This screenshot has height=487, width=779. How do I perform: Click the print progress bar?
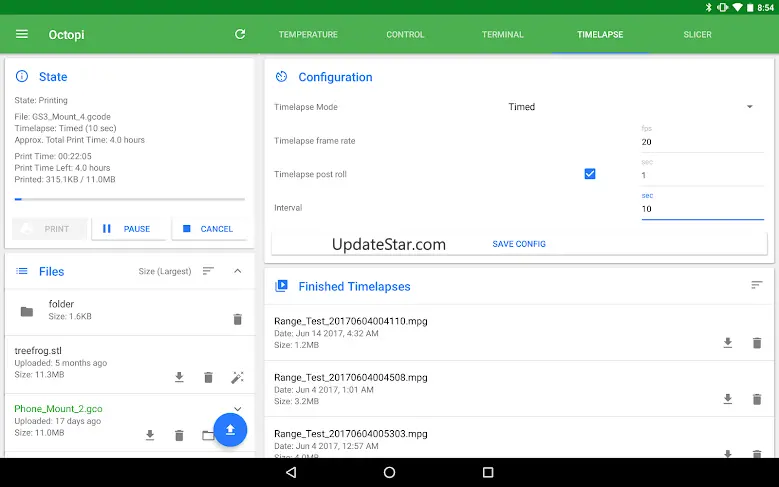click(130, 200)
